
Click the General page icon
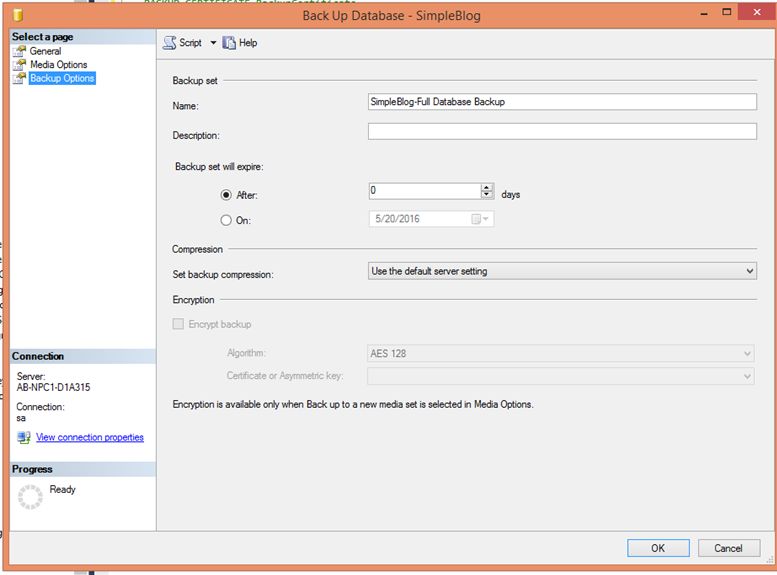[x=19, y=51]
